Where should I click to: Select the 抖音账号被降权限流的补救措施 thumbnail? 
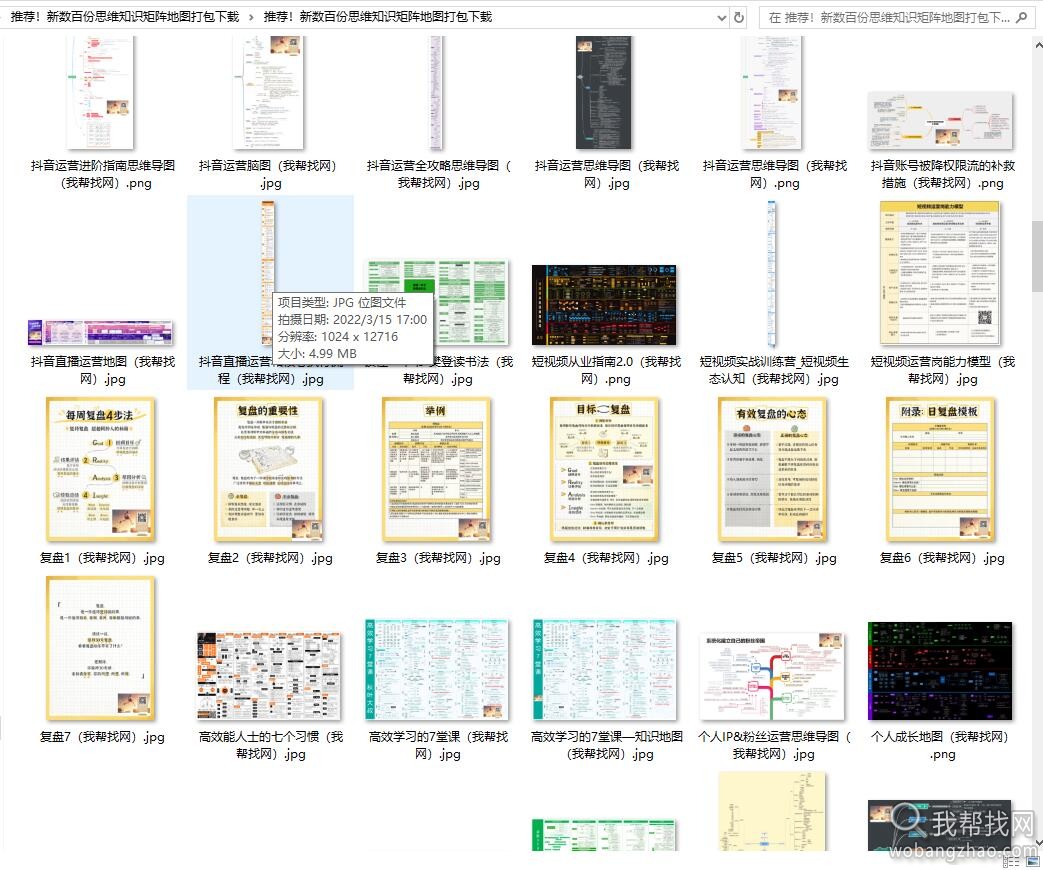(941, 121)
